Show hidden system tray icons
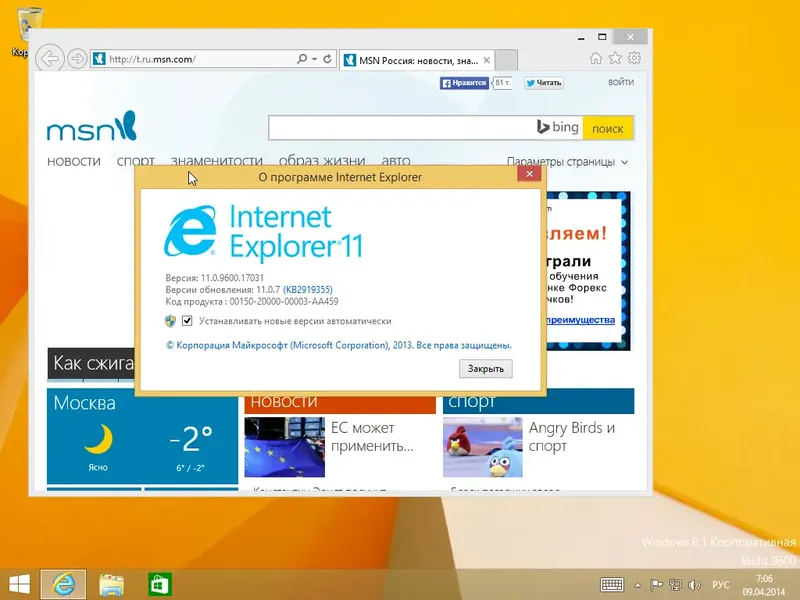The height and width of the screenshot is (600, 800). tap(638, 583)
